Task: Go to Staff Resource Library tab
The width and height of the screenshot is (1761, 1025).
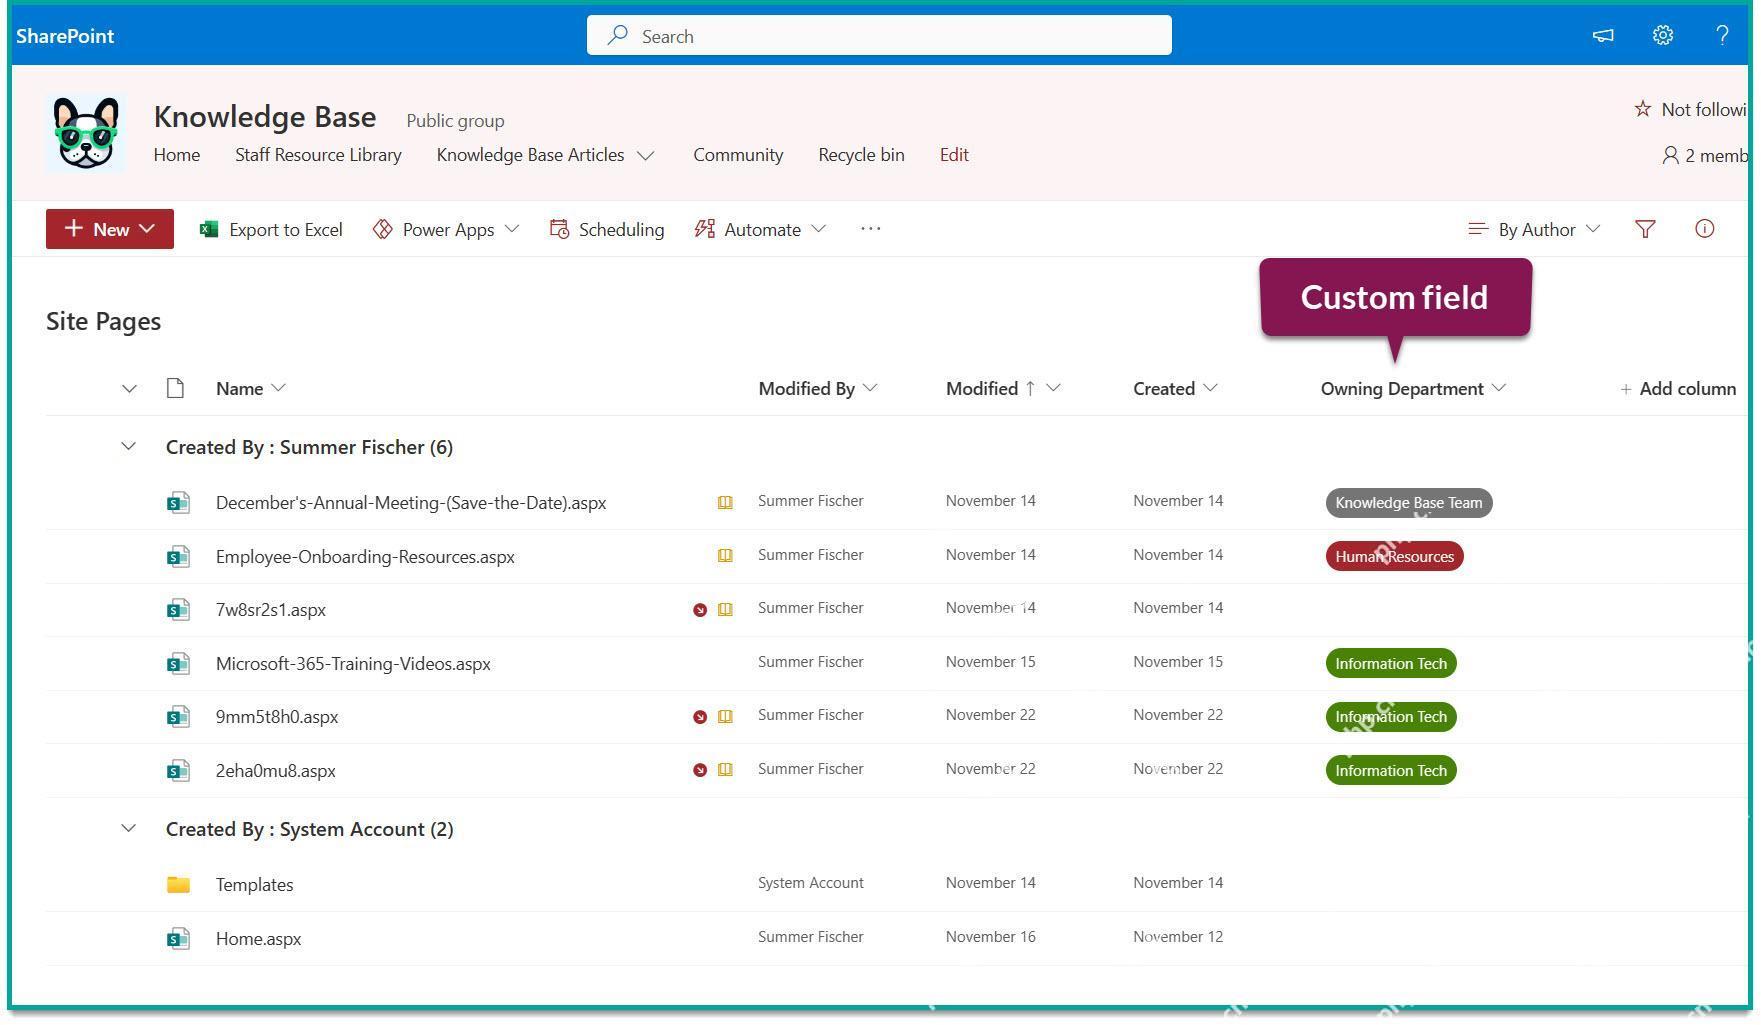Action: coord(318,155)
